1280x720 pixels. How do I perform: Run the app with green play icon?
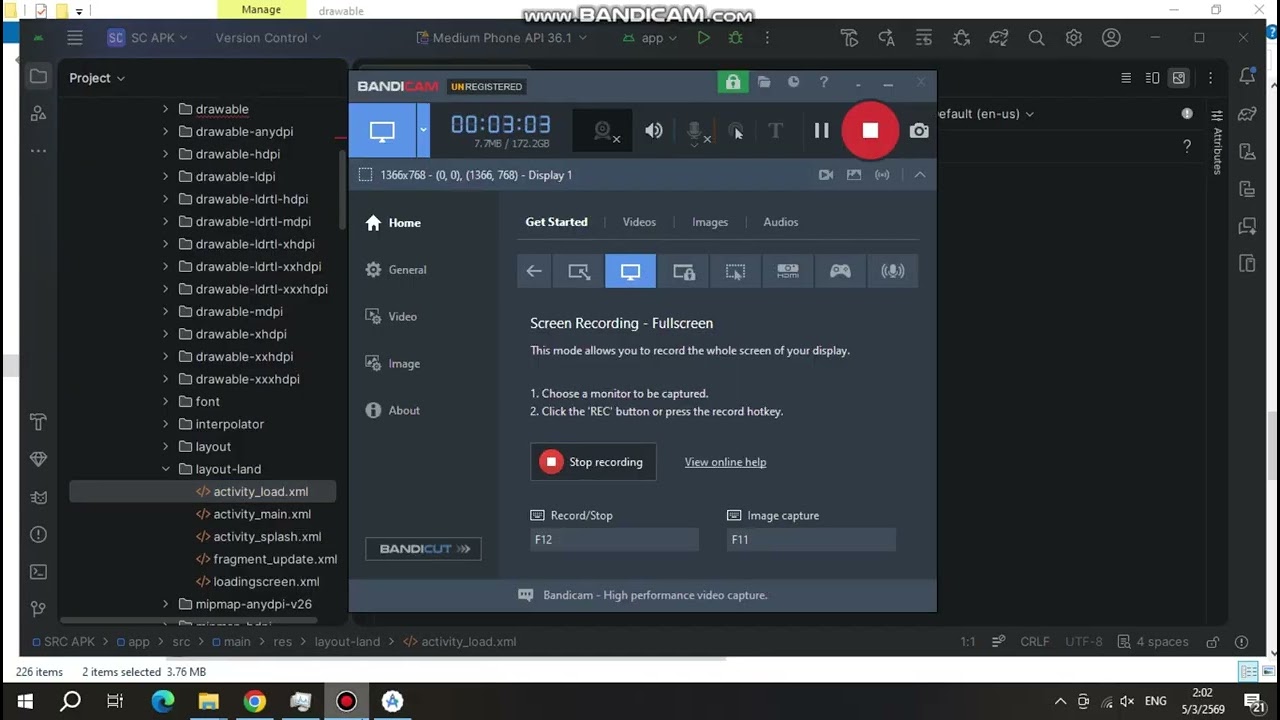tap(704, 38)
